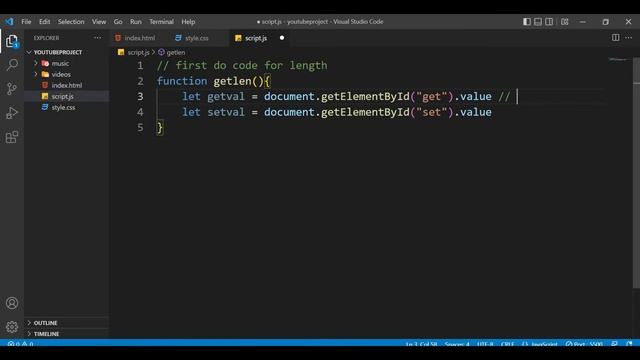Switch to the style.css tab
This screenshot has height=360, width=640.
click(x=197, y=38)
